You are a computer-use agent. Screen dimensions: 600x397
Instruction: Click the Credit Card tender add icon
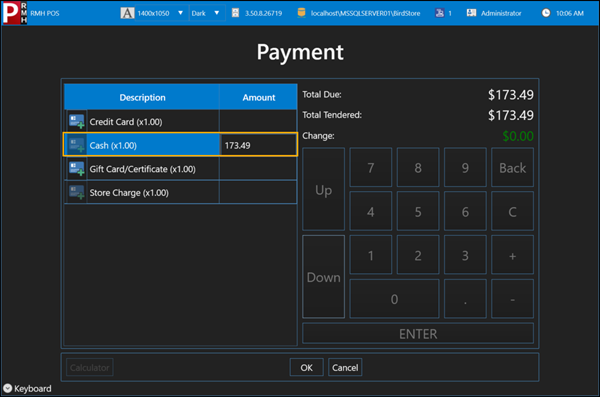[x=76, y=121]
